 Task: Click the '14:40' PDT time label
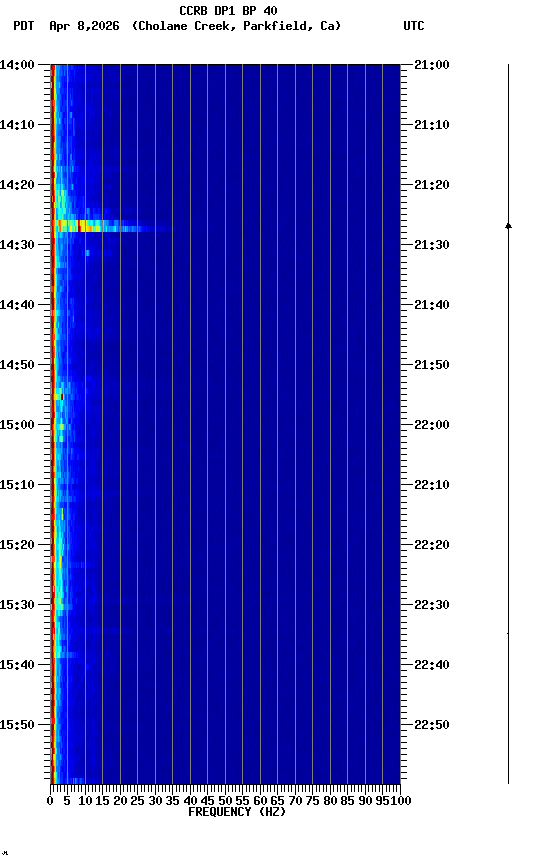[17, 305]
